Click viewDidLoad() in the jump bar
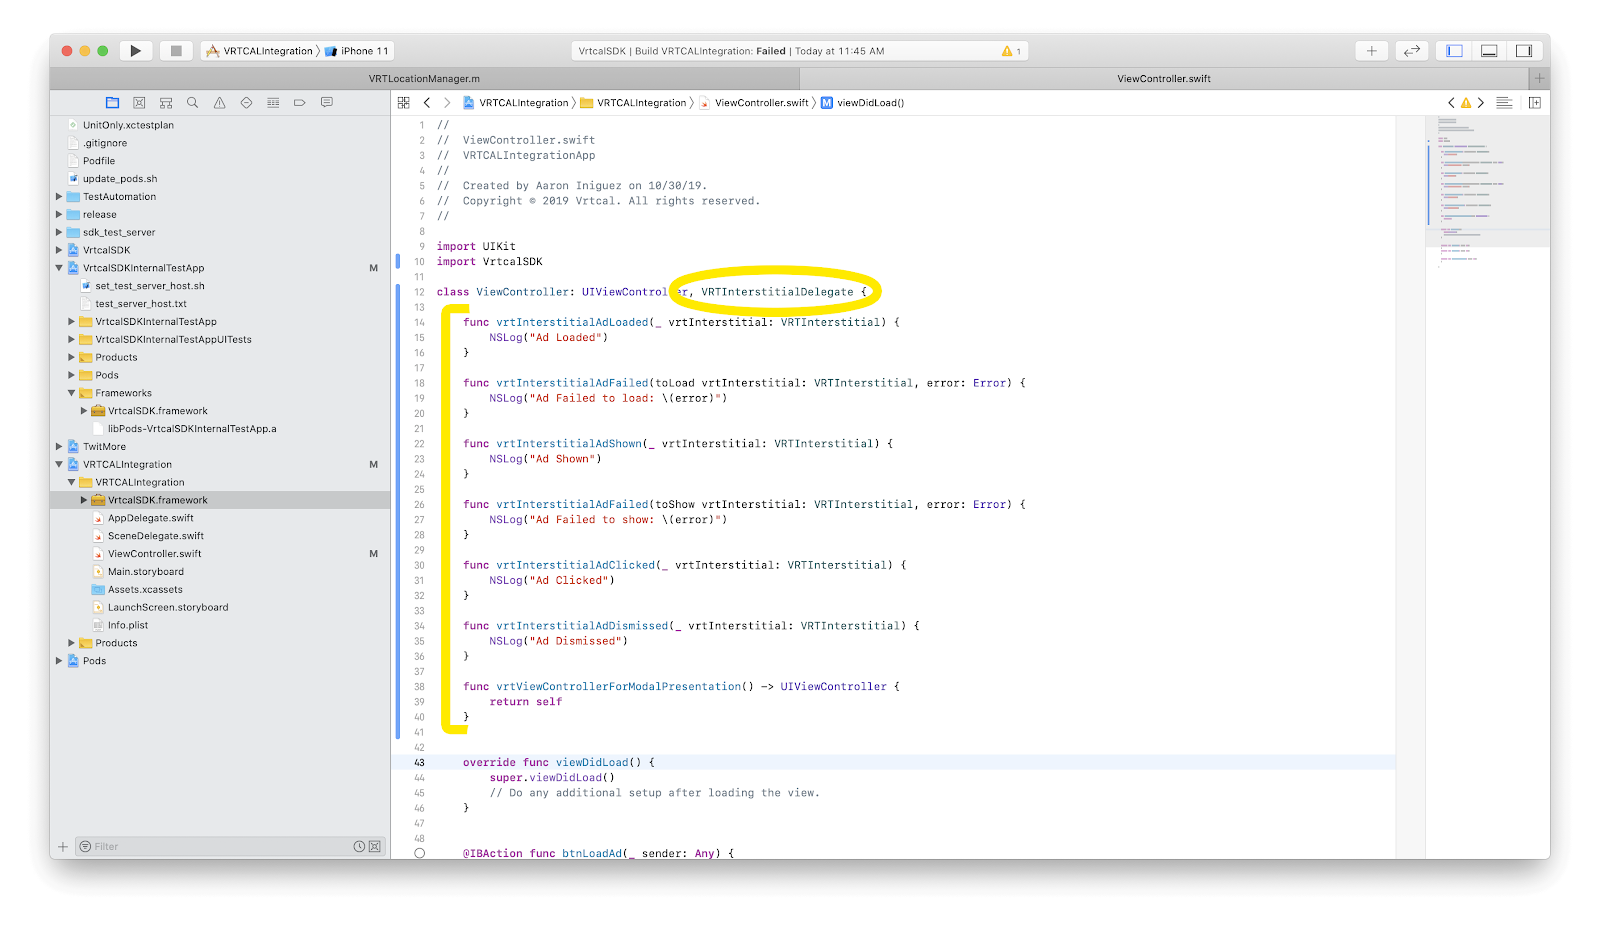 point(869,103)
